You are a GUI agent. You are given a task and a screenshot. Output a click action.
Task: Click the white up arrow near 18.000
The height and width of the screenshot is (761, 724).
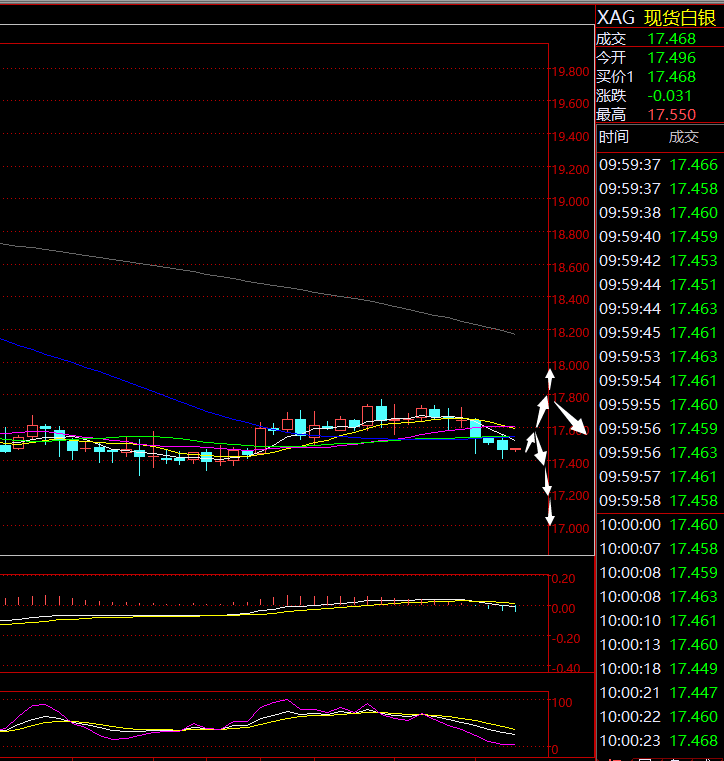(x=548, y=377)
